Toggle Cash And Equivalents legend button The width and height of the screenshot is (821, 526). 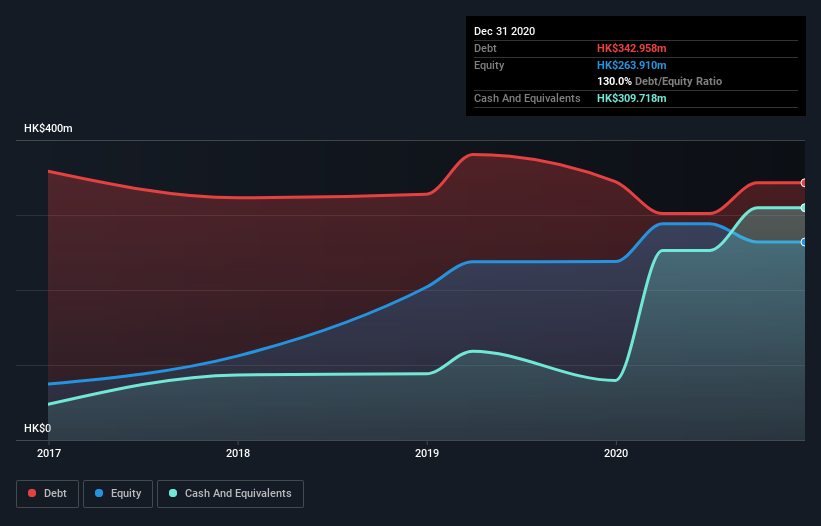(x=230, y=494)
